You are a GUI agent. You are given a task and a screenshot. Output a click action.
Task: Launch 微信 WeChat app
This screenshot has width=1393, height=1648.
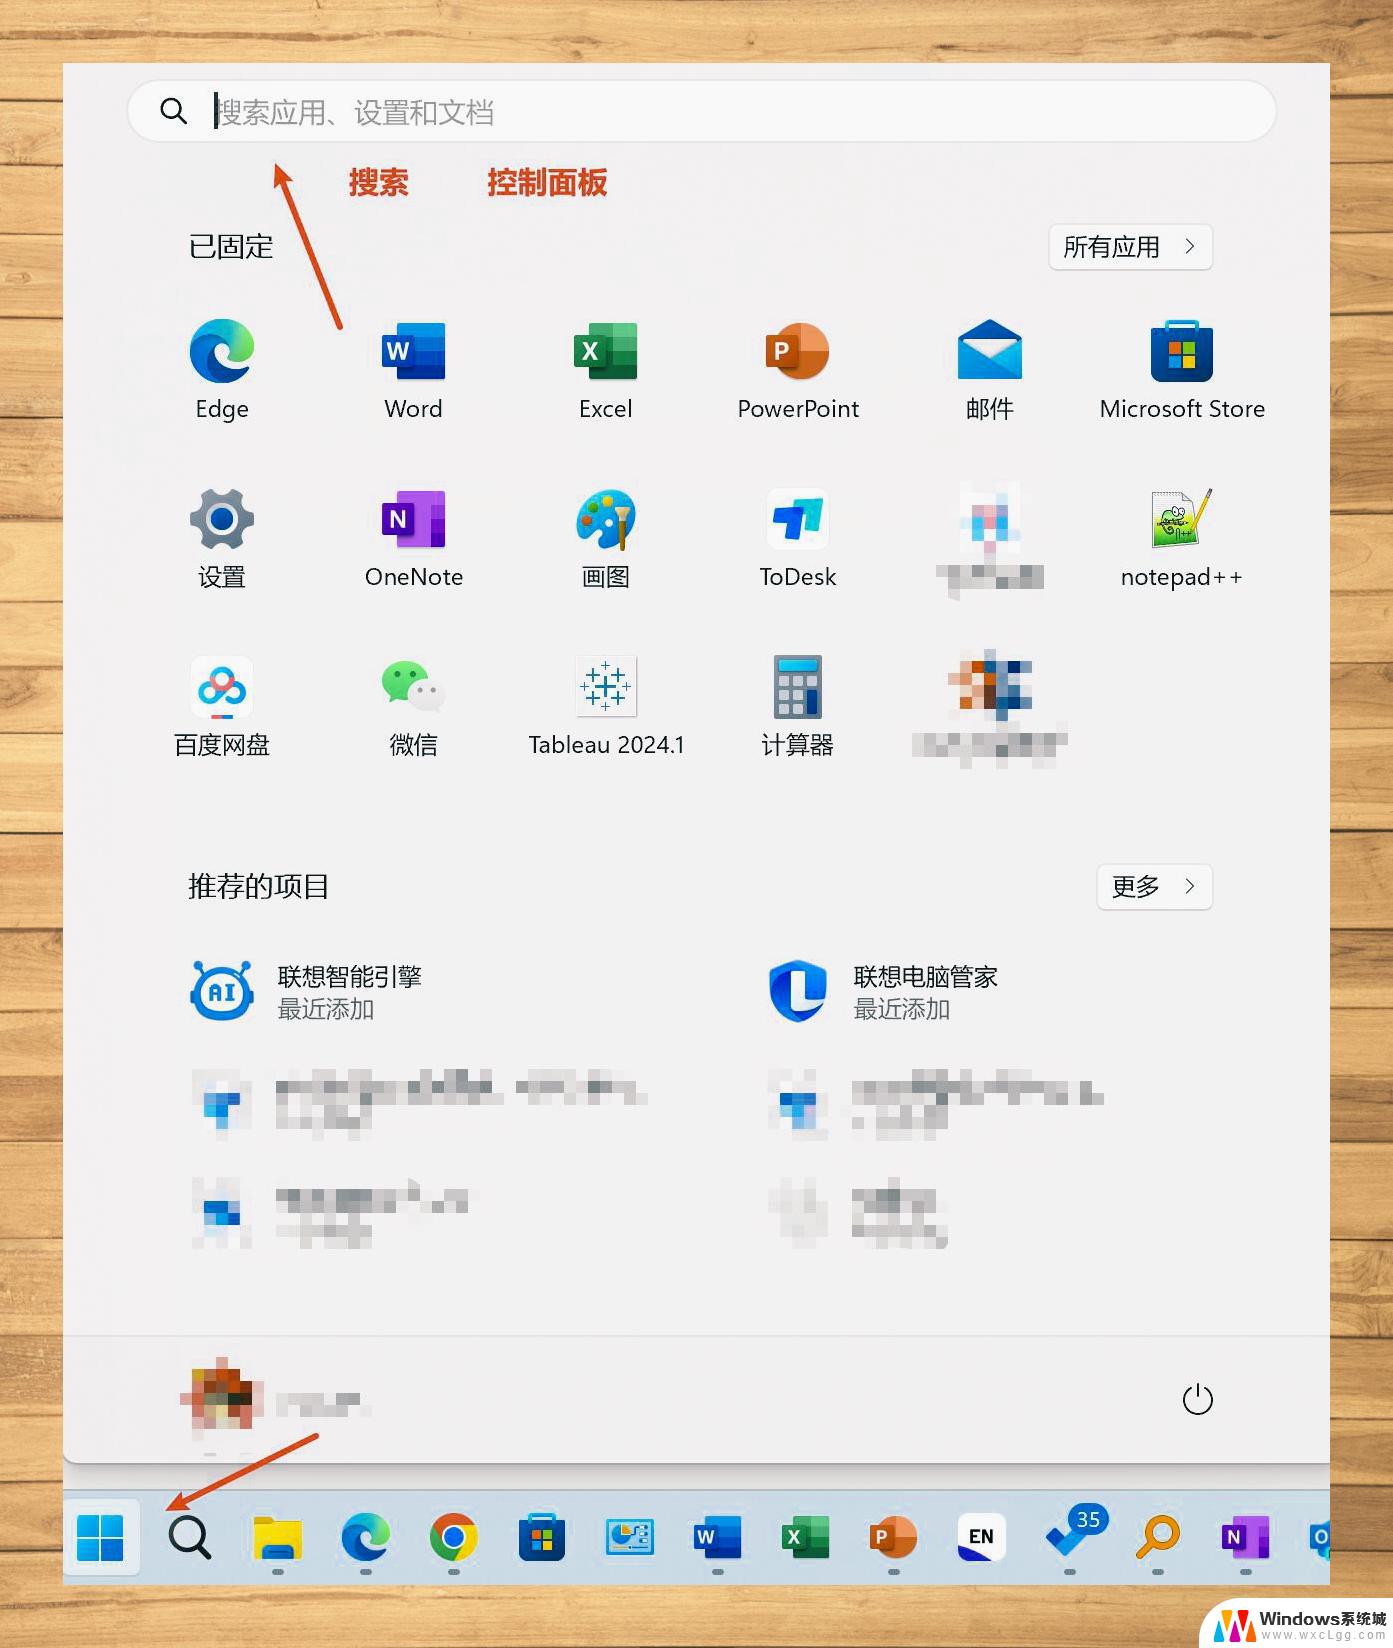[x=413, y=705]
